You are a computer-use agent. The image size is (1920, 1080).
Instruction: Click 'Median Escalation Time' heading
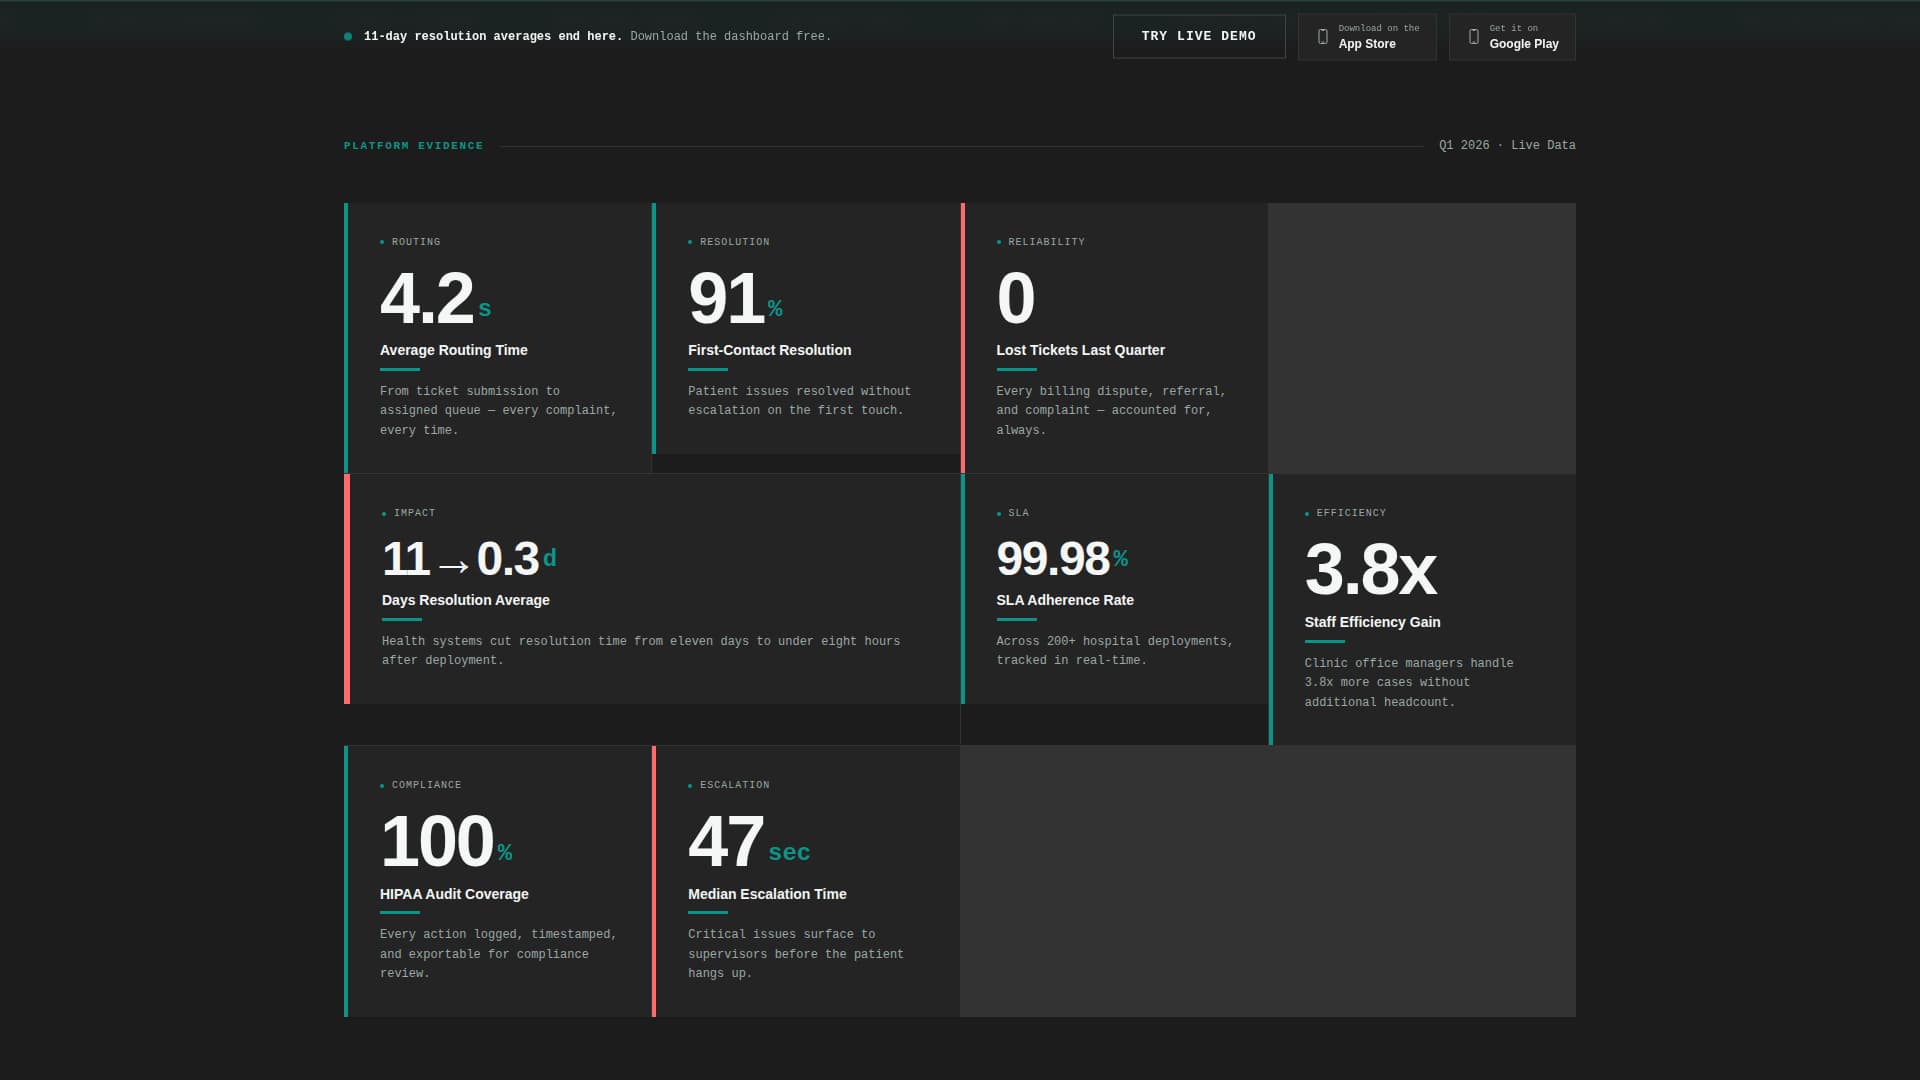[x=767, y=894]
